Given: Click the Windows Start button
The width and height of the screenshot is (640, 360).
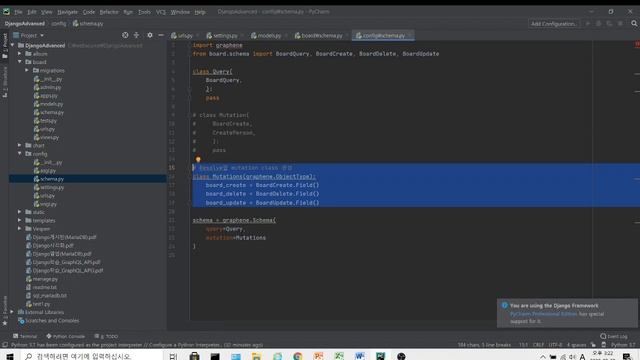Looking at the screenshot, I should click(10, 356).
